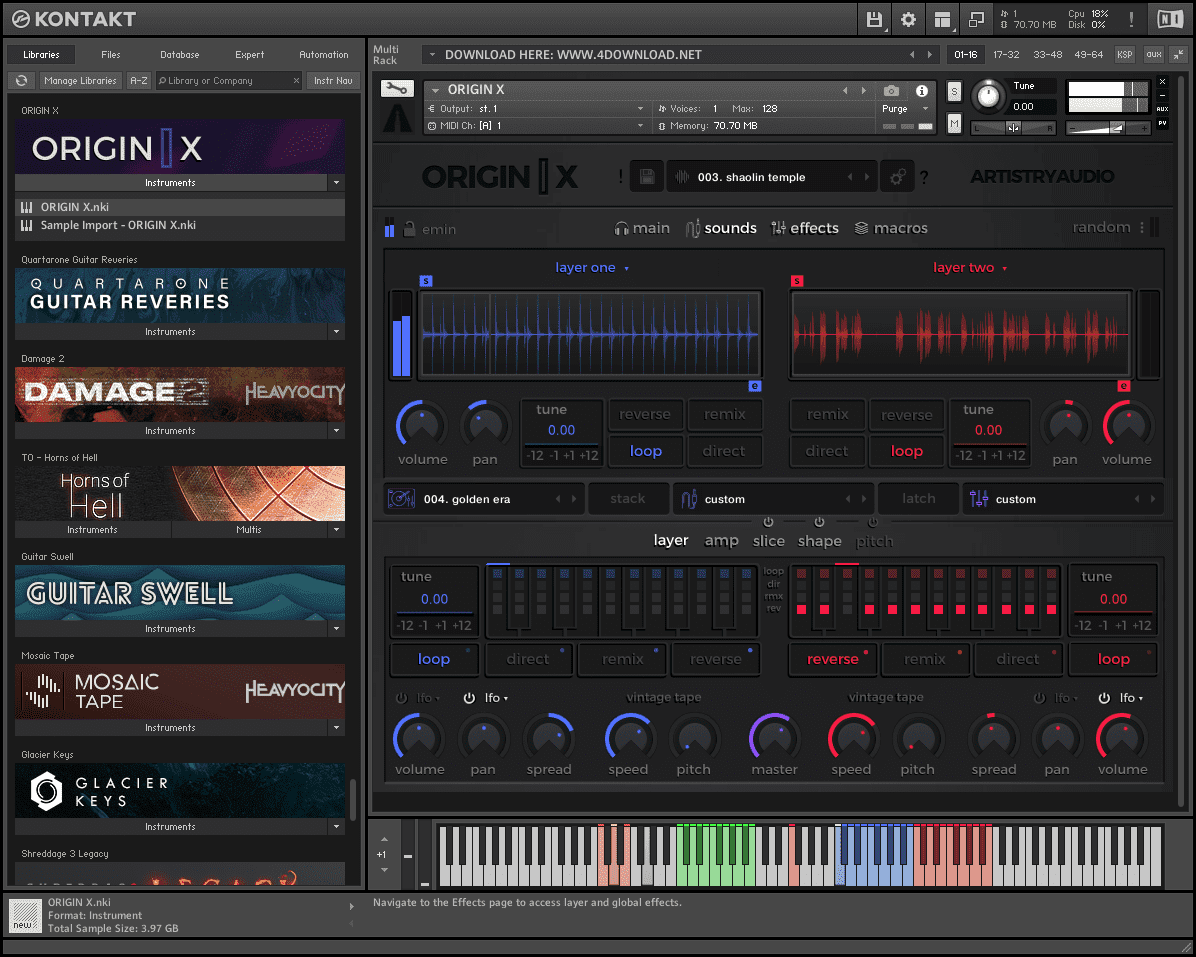This screenshot has height=957, width=1196.
Task: Clear the library search field
Action: pyautogui.click(x=297, y=80)
